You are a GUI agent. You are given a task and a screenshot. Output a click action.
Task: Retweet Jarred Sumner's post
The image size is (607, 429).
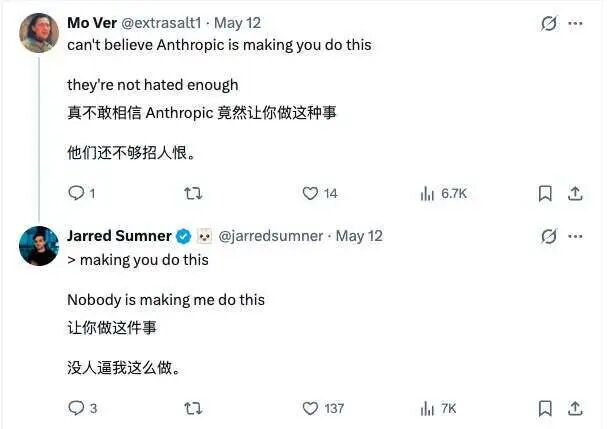(193, 408)
